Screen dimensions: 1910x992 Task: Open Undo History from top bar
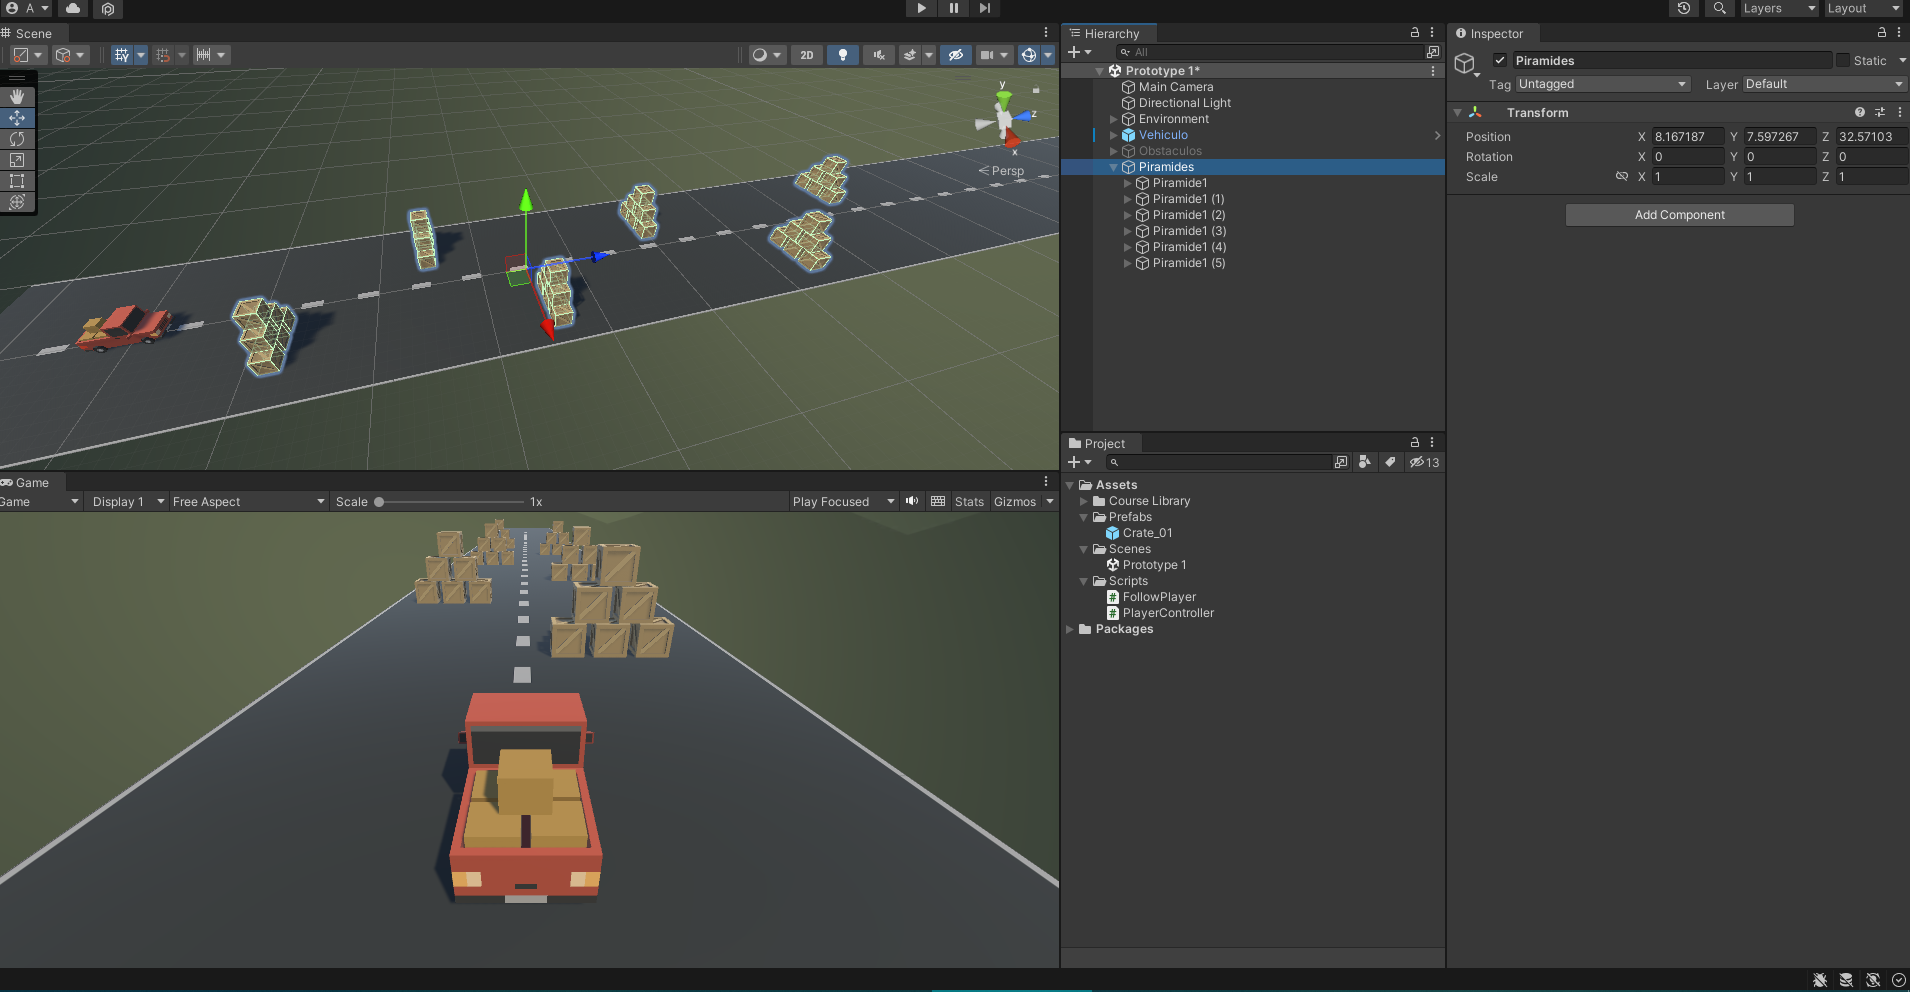[1684, 8]
